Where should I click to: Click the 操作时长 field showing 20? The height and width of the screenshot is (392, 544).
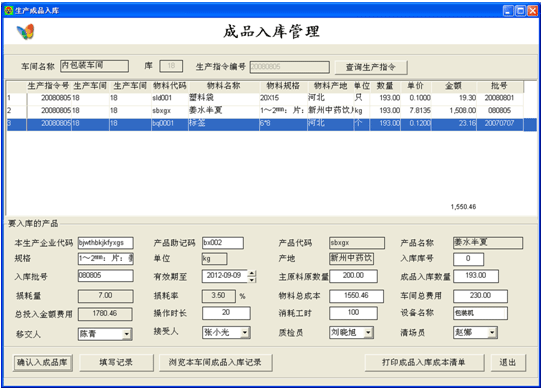point(226,313)
